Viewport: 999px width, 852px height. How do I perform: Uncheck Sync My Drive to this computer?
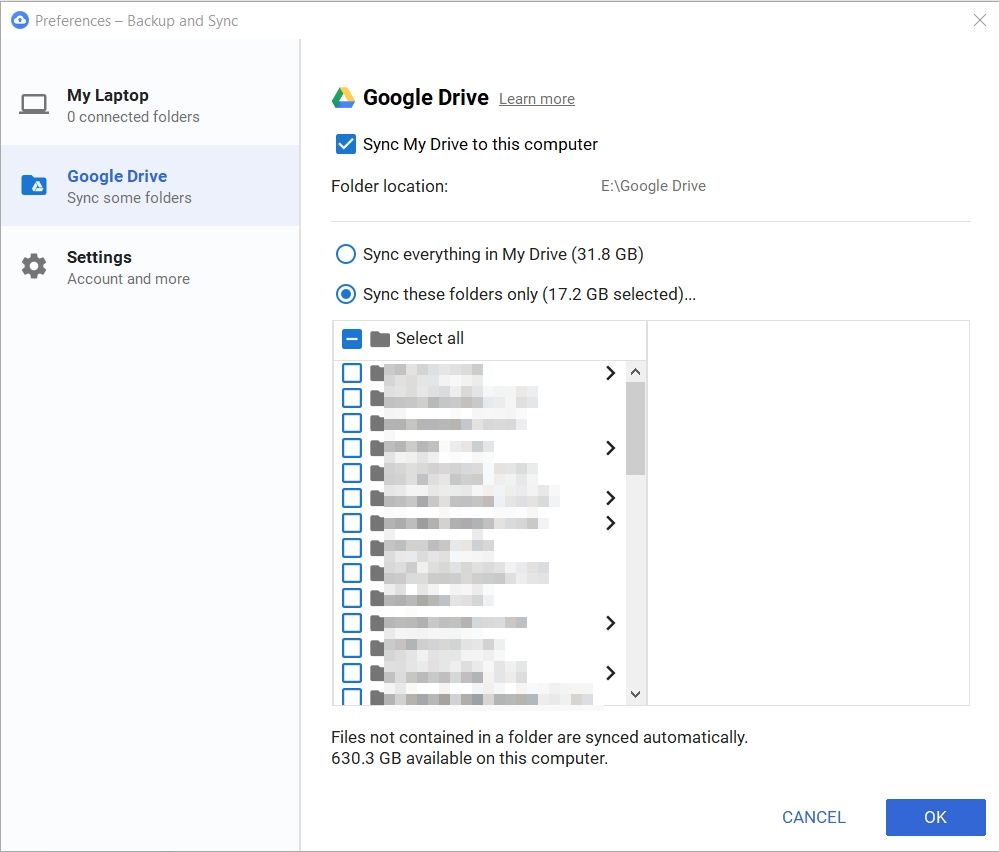pyautogui.click(x=345, y=143)
